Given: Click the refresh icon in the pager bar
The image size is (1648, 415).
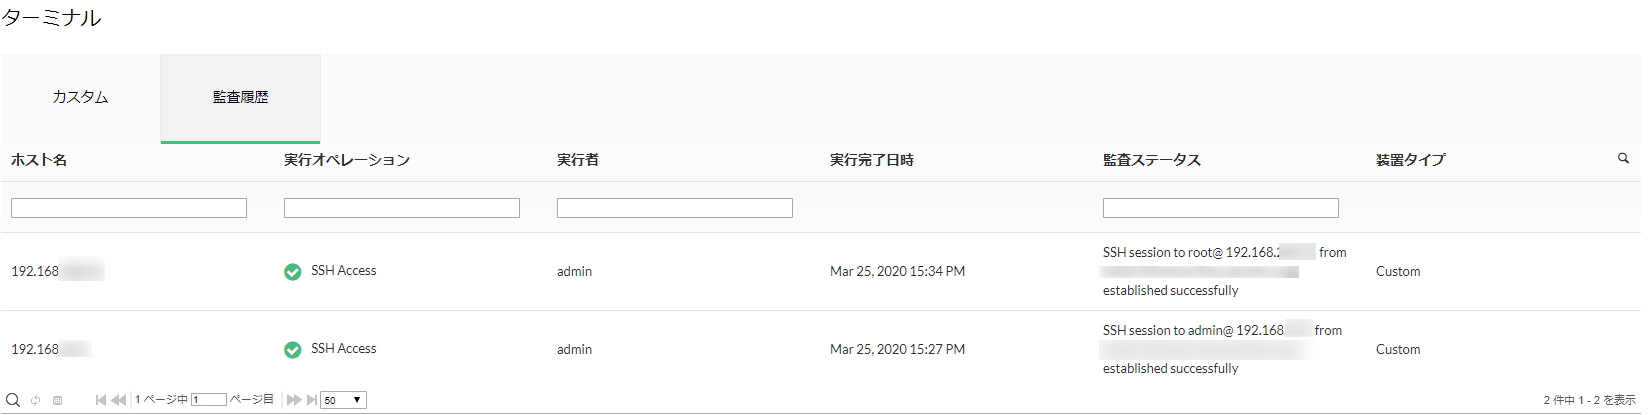Looking at the screenshot, I should (x=36, y=400).
